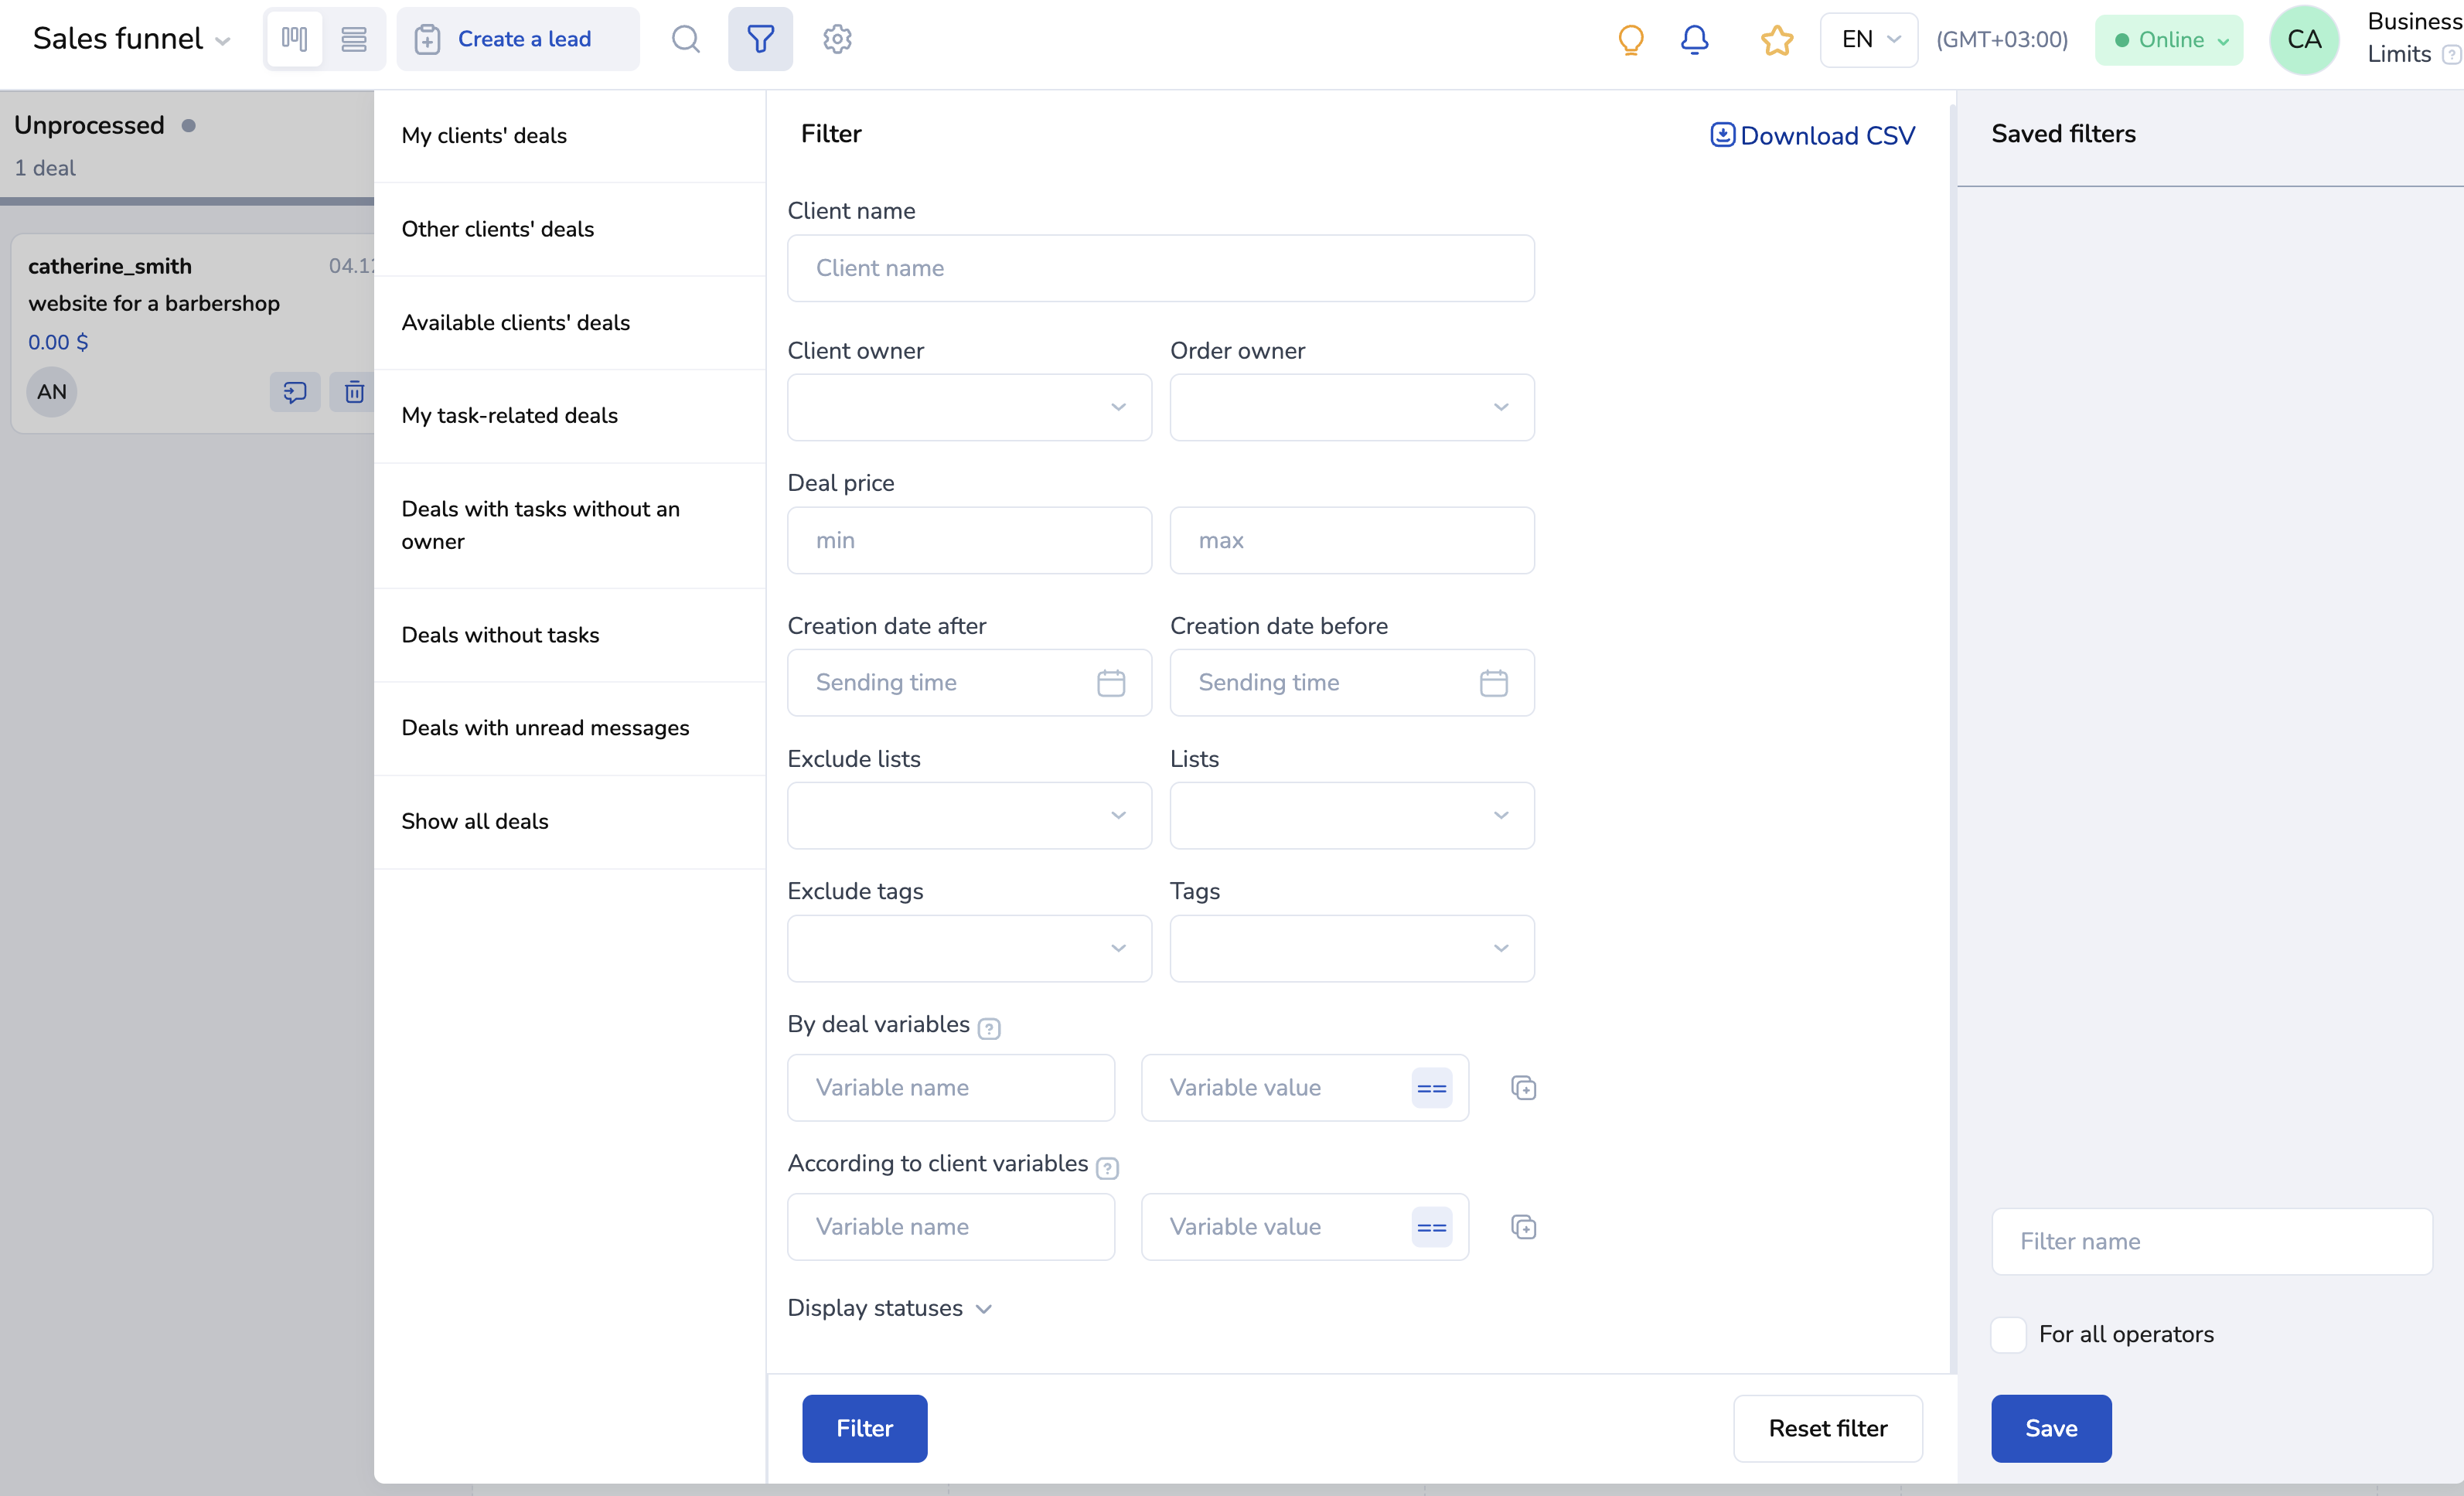Screen dimensions: 2464x1496
Task: Select My clients' deals preset
Action: [x=484, y=136]
